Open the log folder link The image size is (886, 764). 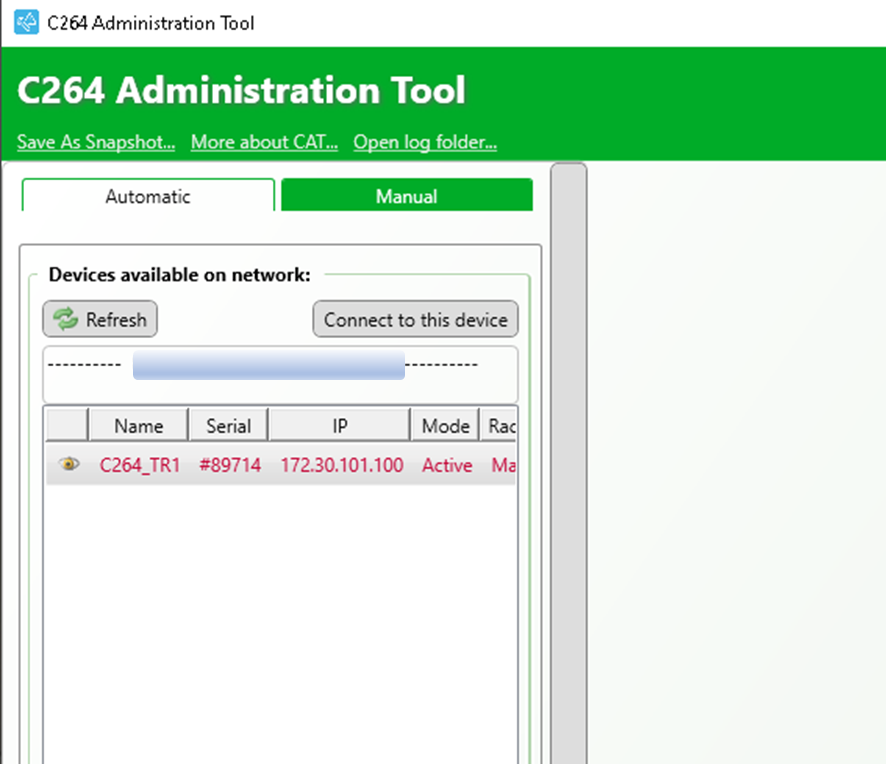(425, 142)
